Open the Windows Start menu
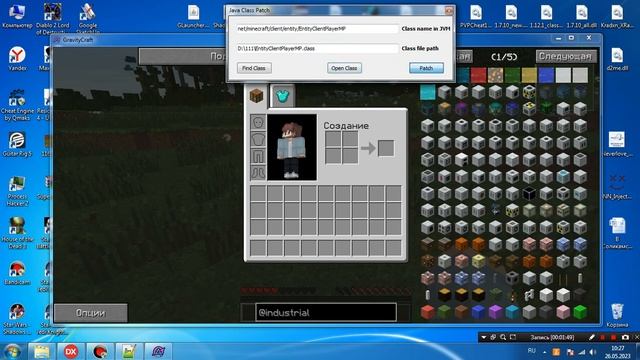Screen dimensions: 640x360 13,351
